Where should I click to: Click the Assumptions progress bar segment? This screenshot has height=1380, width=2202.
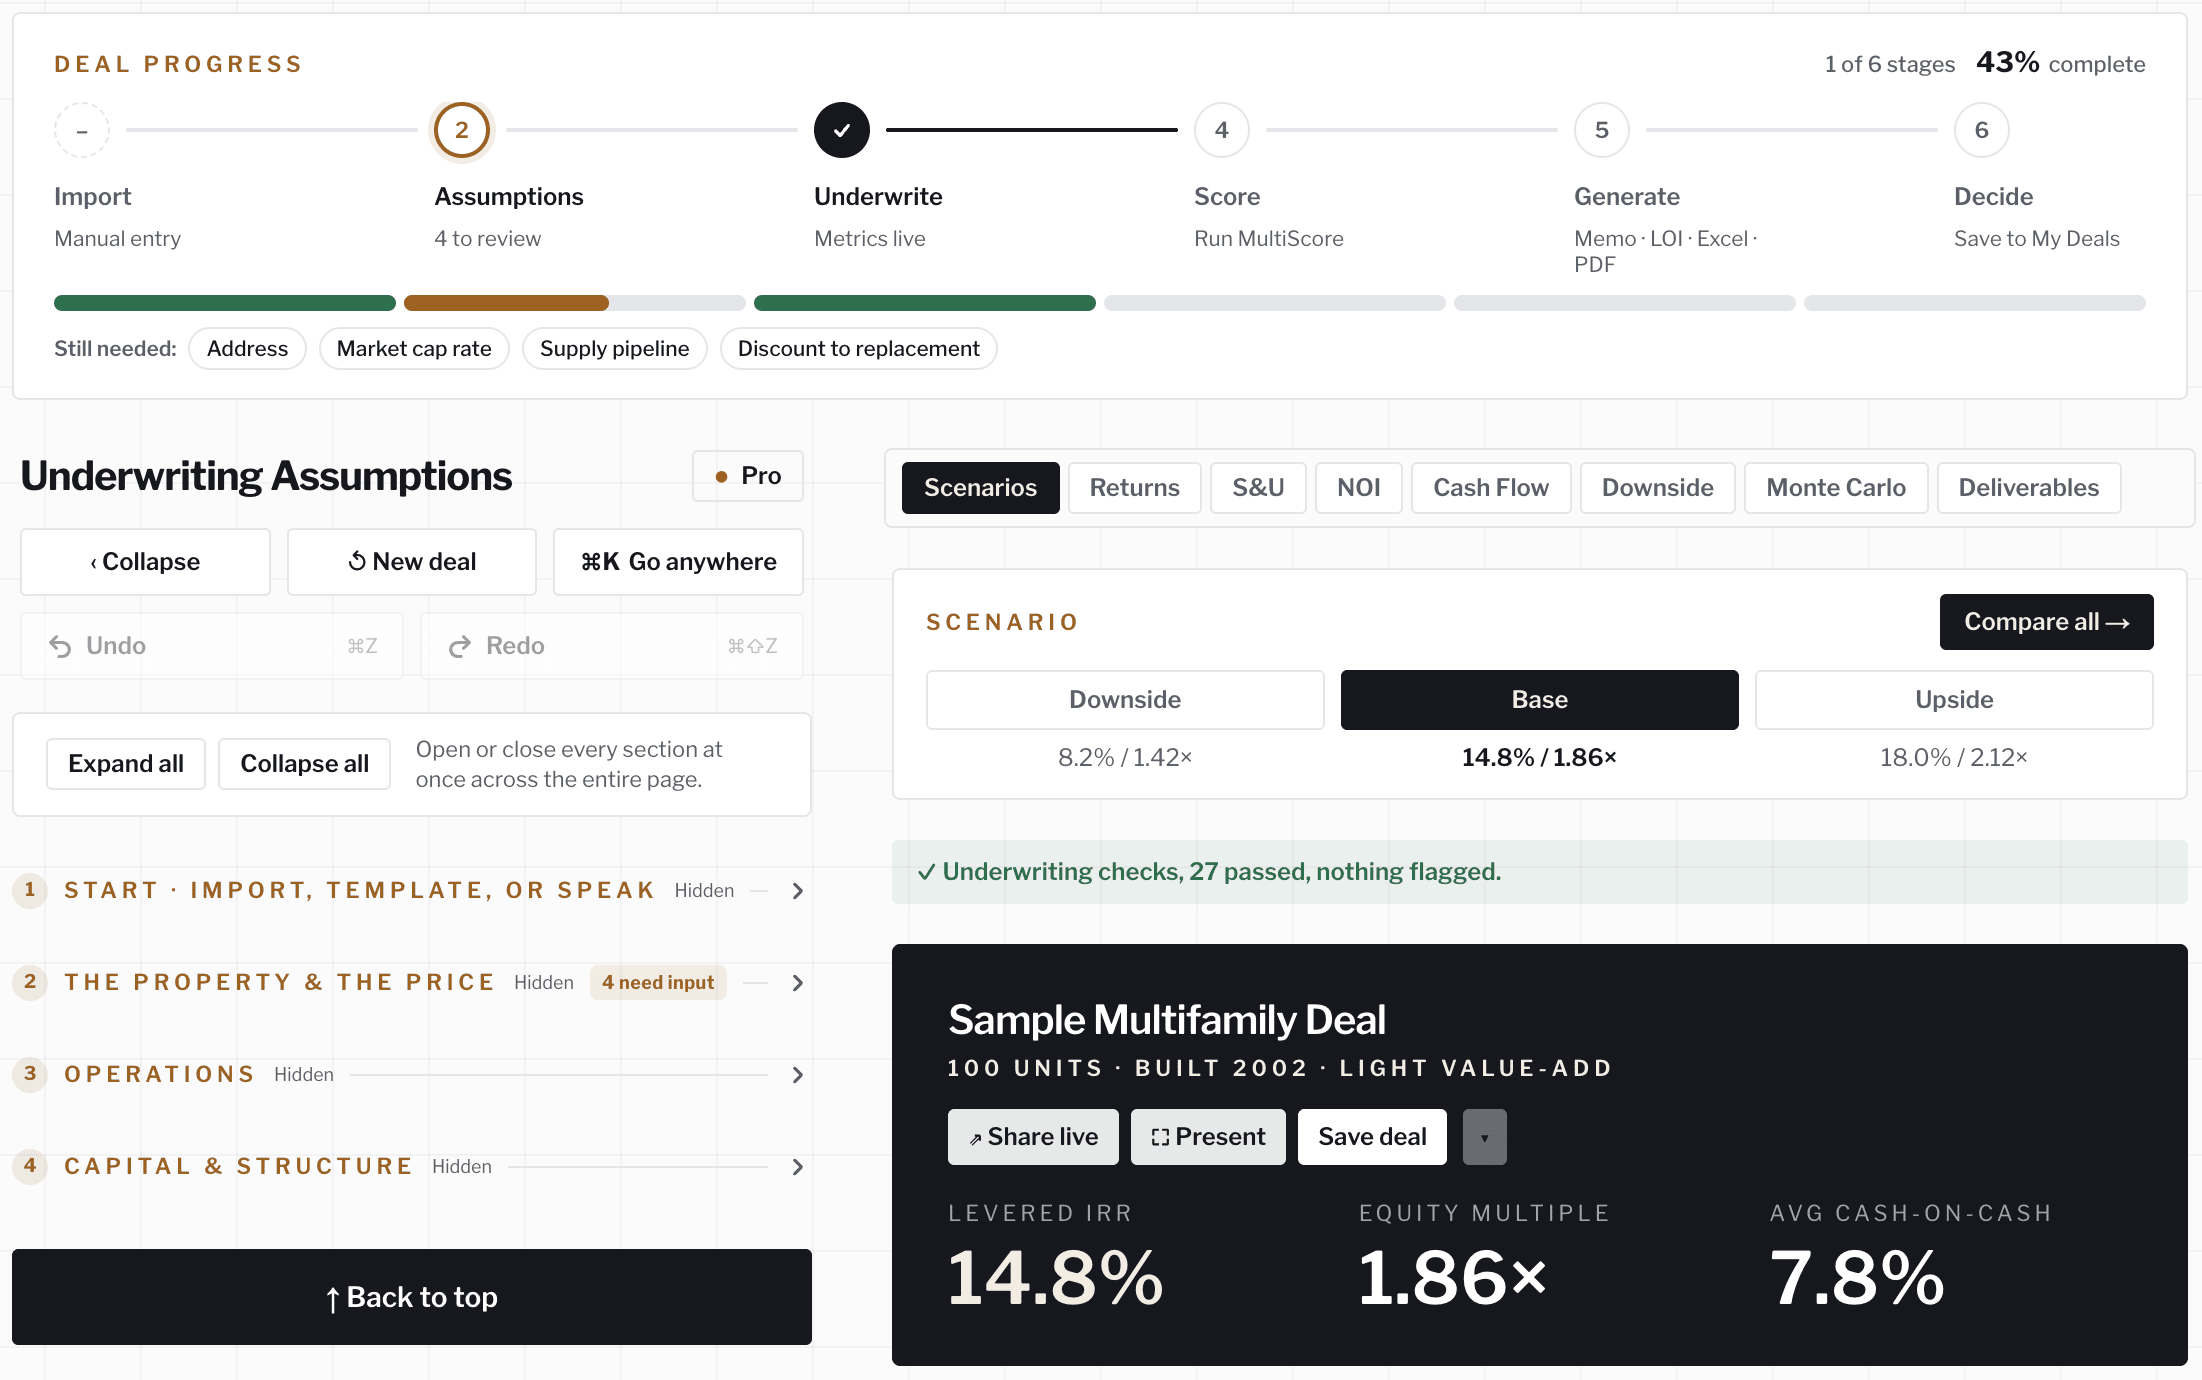575,303
